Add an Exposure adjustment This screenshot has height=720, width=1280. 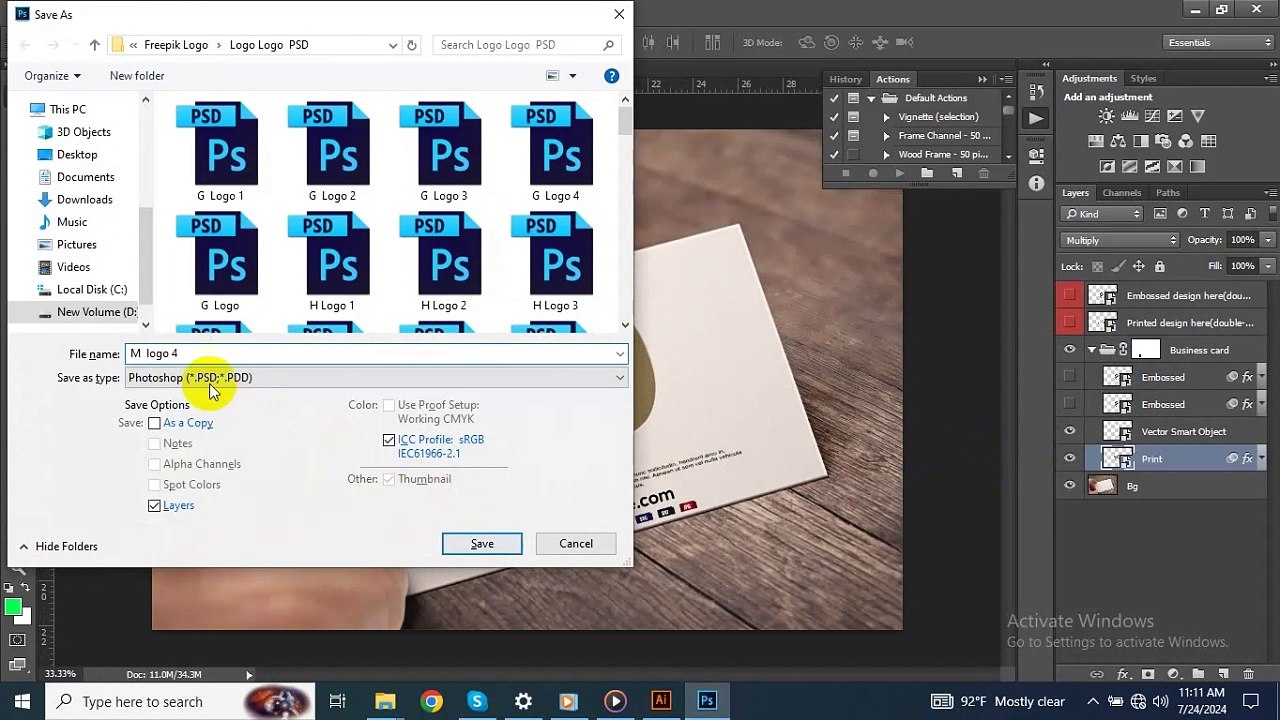point(1175,116)
